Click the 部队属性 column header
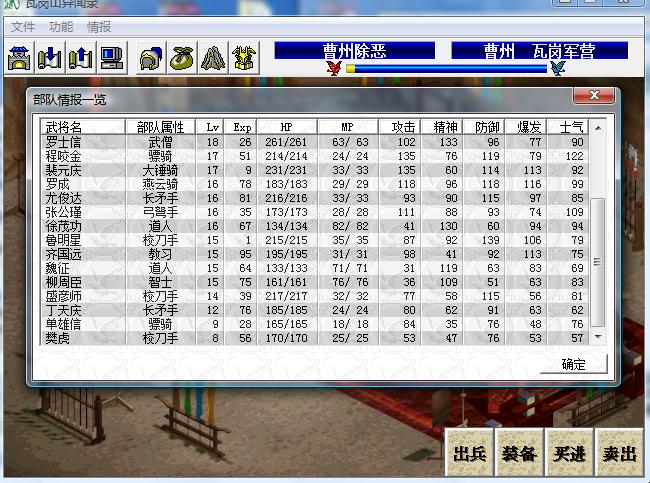 (160, 127)
